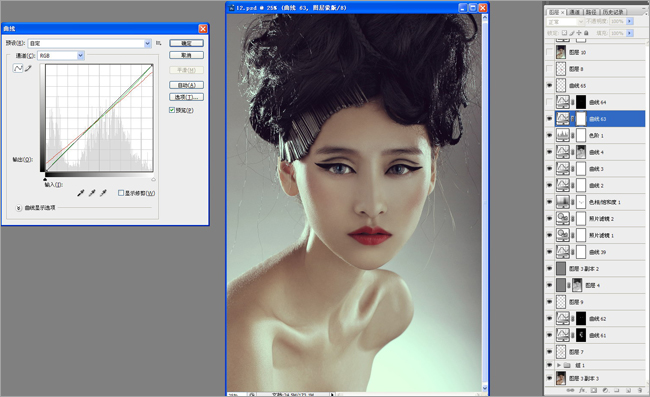This screenshot has height=397, width=650.
Task: Click the 自动(A) auto button
Action: 187,85
